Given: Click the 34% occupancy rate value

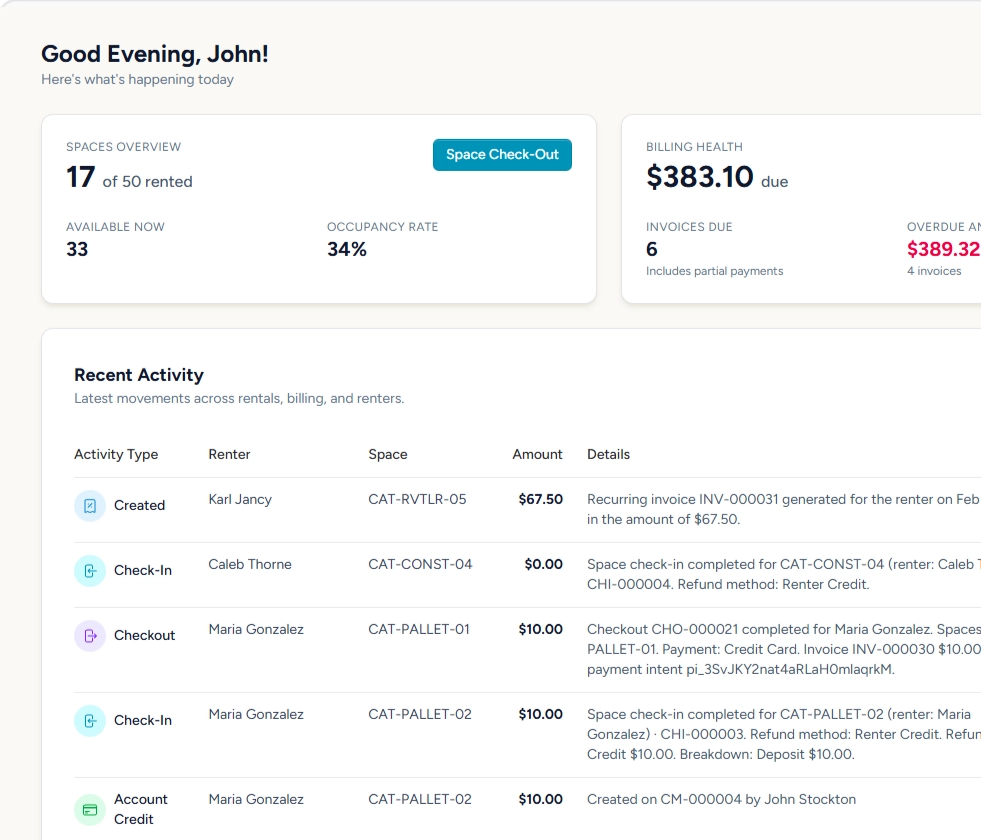Looking at the screenshot, I should pos(347,249).
